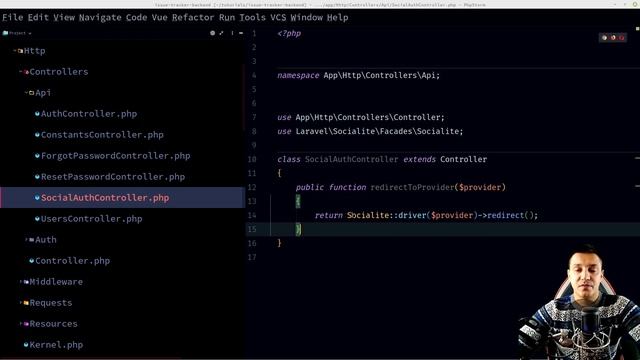The height and width of the screenshot is (360, 640).
Task: Open the Run menu
Action: click(x=227, y=18)
